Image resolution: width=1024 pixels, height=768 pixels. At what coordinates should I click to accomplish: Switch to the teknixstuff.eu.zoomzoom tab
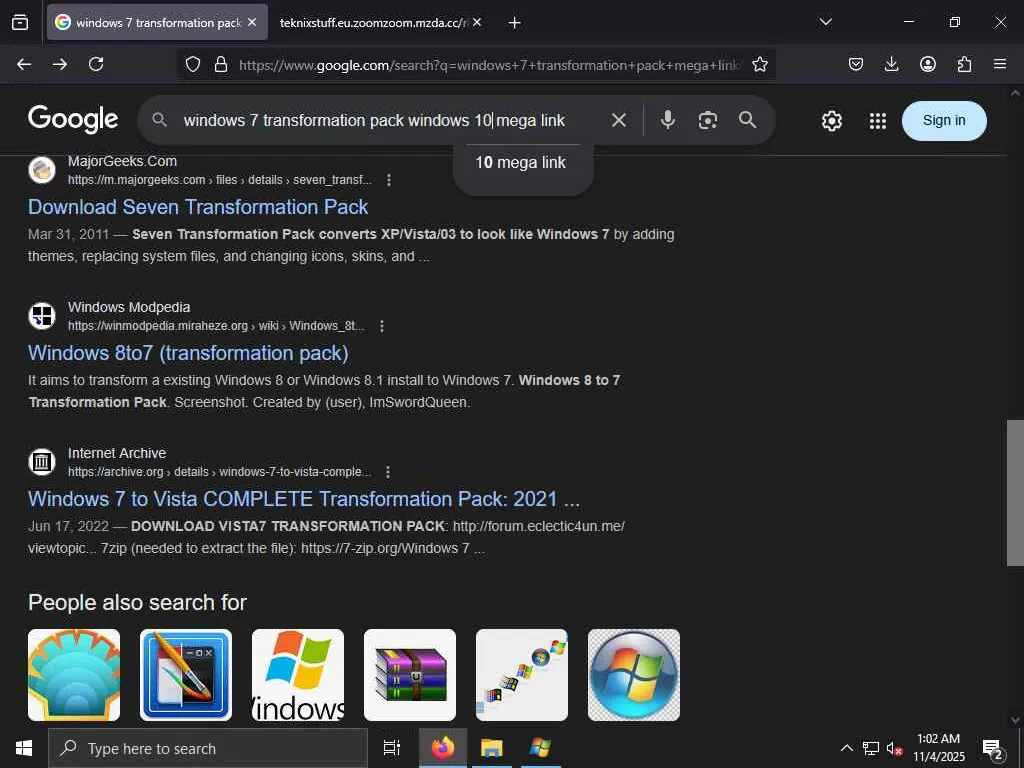(x=374, y=22)
